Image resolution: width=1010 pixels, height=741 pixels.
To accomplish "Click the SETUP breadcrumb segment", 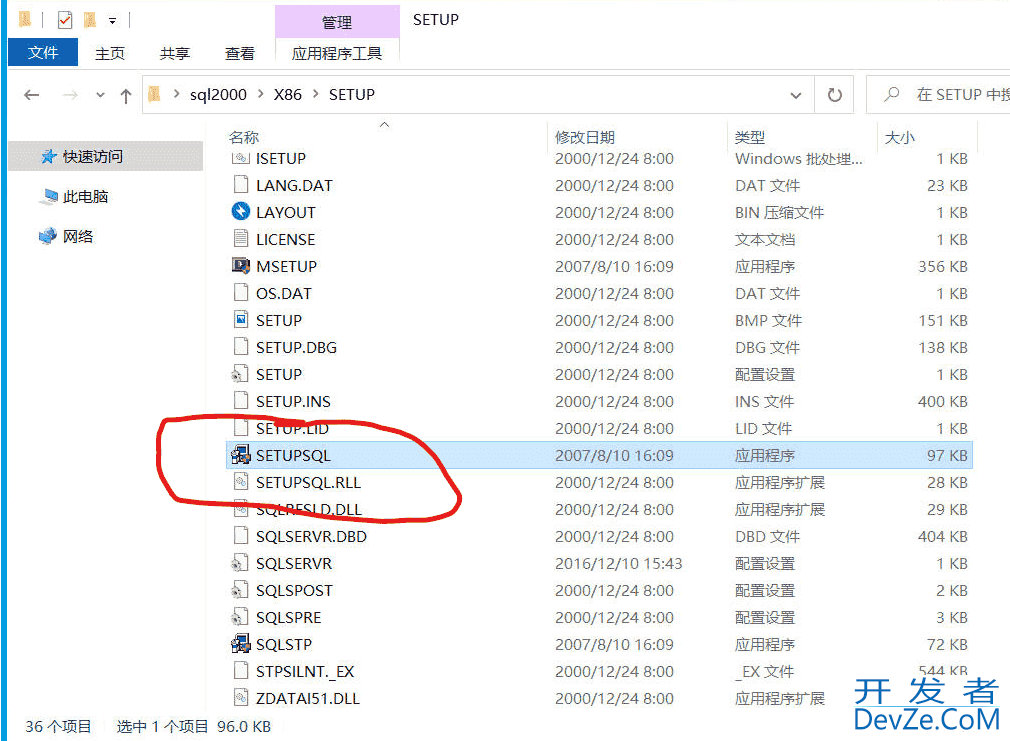I will [x=352, y=95].
